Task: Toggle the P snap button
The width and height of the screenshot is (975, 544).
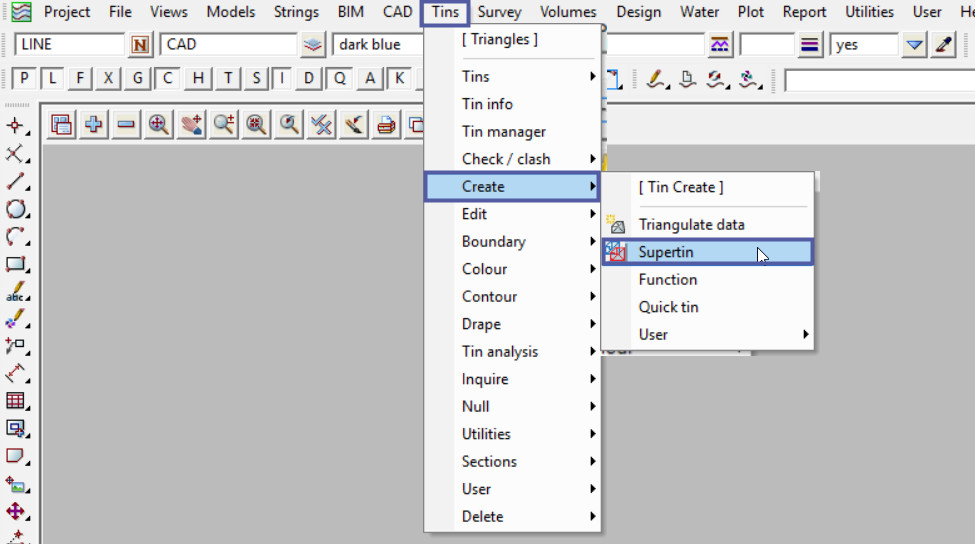Action: [24, 79]
